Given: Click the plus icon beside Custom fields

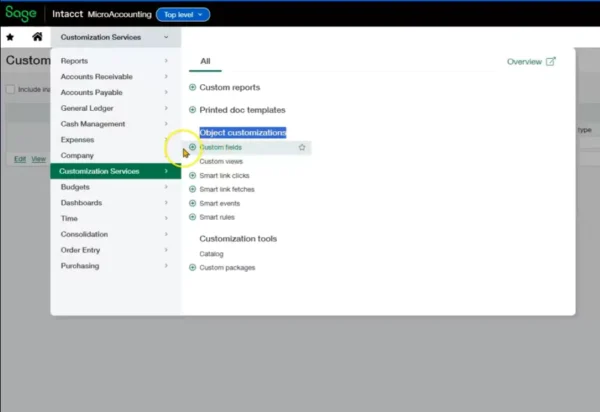Looking at the screenshot, I should pyautogui.click(x=192, y=147).
